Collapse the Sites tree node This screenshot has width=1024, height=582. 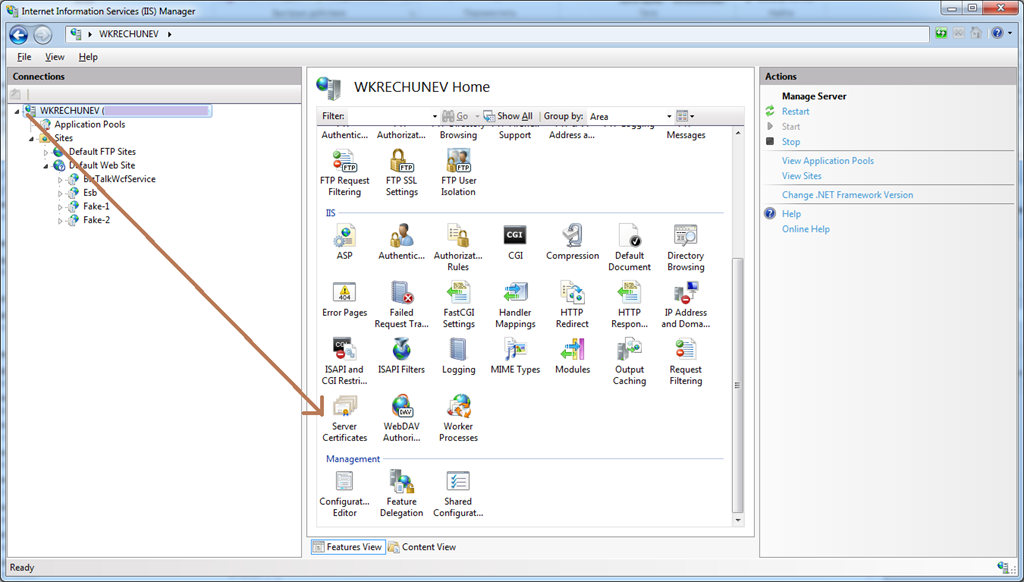[31, 138]
